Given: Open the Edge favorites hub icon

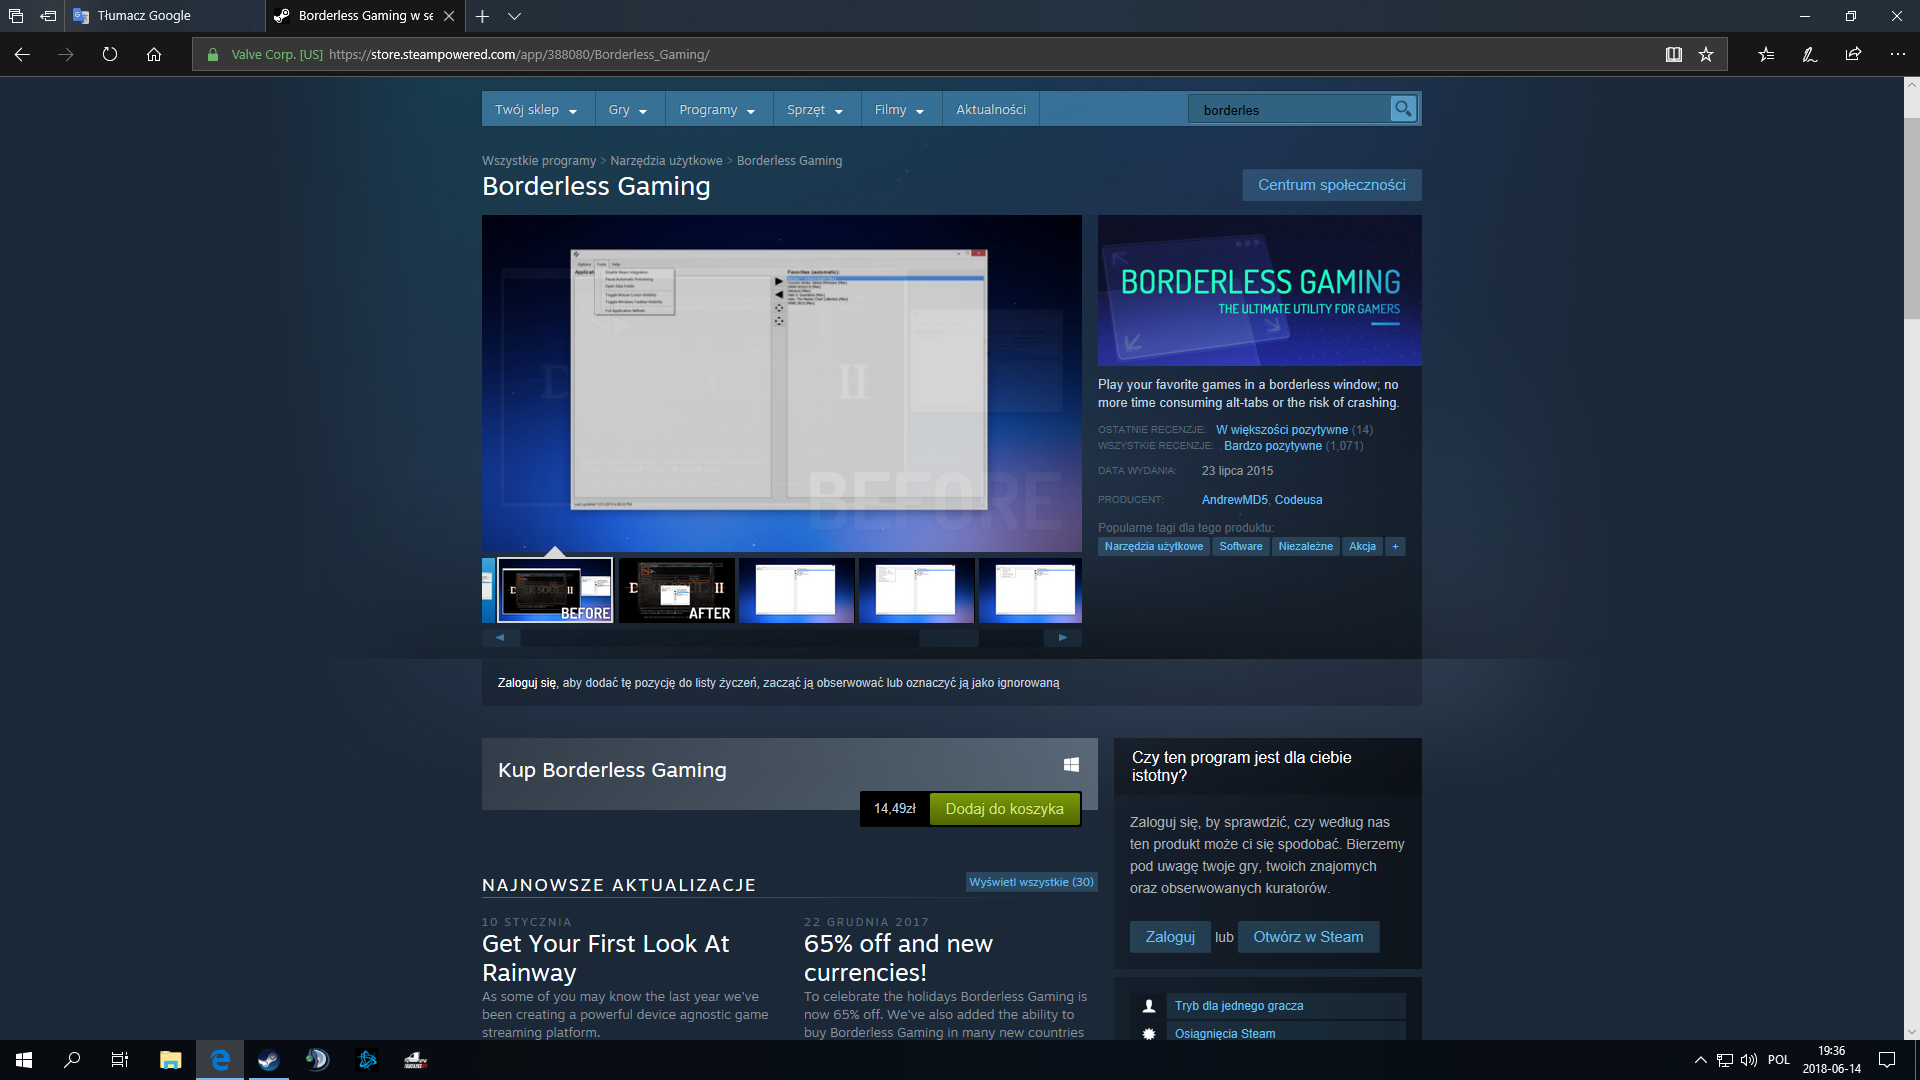Looking at the screenshot, I should tap(1766, 55).
